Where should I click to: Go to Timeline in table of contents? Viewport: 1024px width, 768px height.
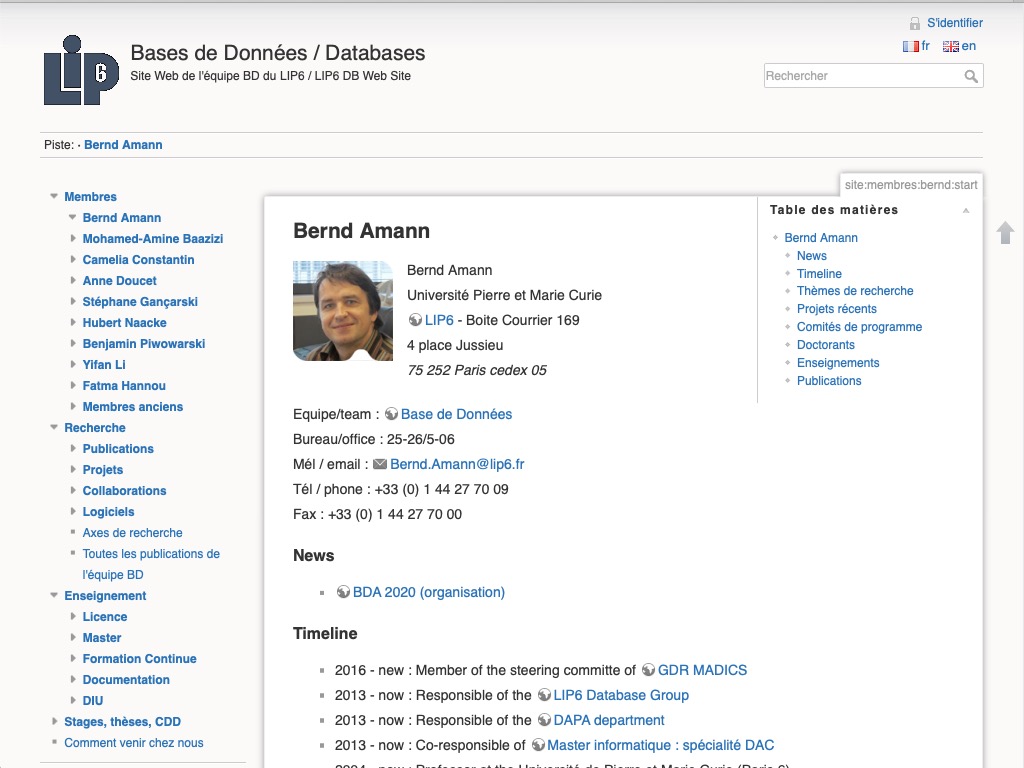pyautogui.click(x=819, y=274)
